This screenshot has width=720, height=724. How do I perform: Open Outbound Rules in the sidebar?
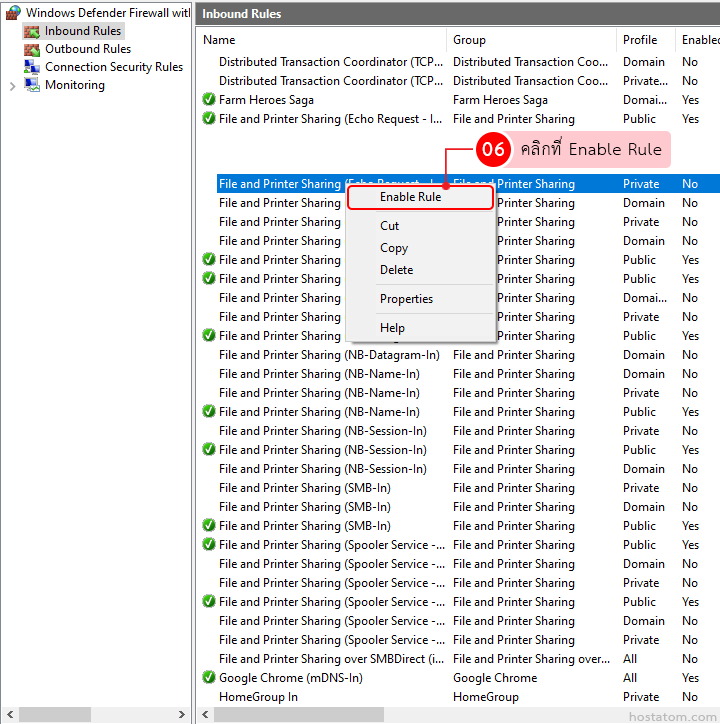click(x=87, y=49)
